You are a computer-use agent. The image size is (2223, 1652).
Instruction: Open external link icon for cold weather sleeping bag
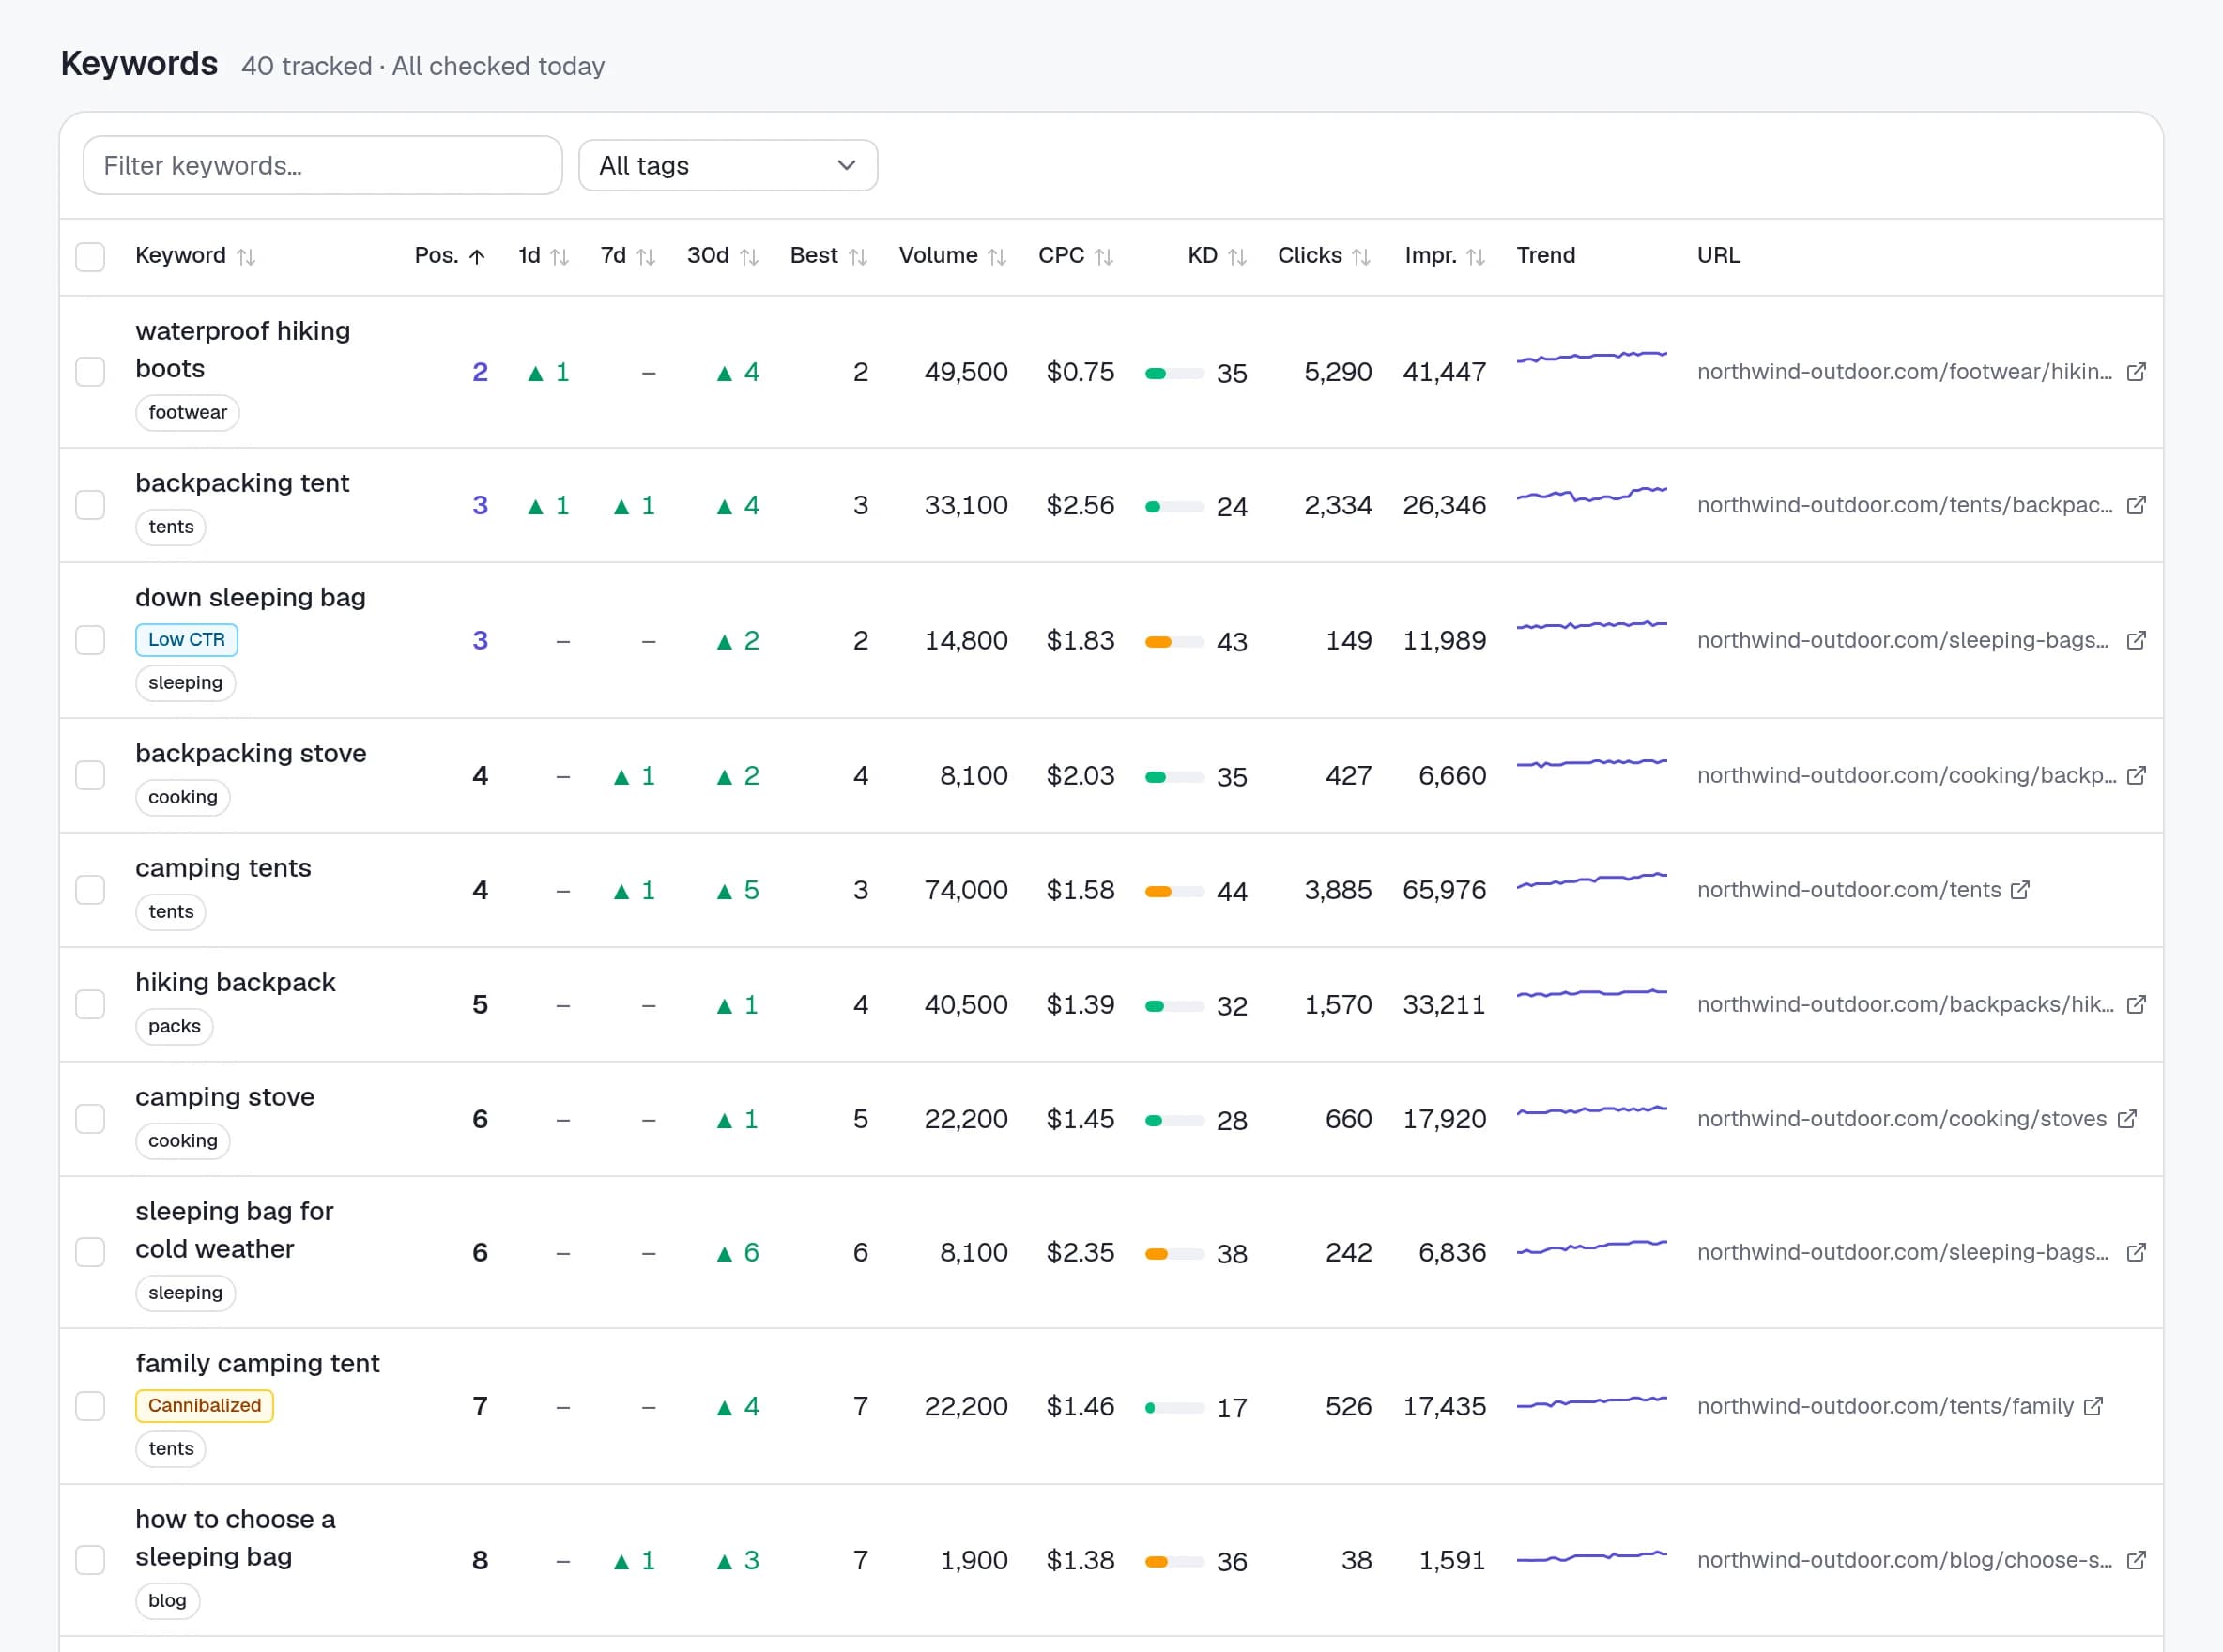2136,1252
